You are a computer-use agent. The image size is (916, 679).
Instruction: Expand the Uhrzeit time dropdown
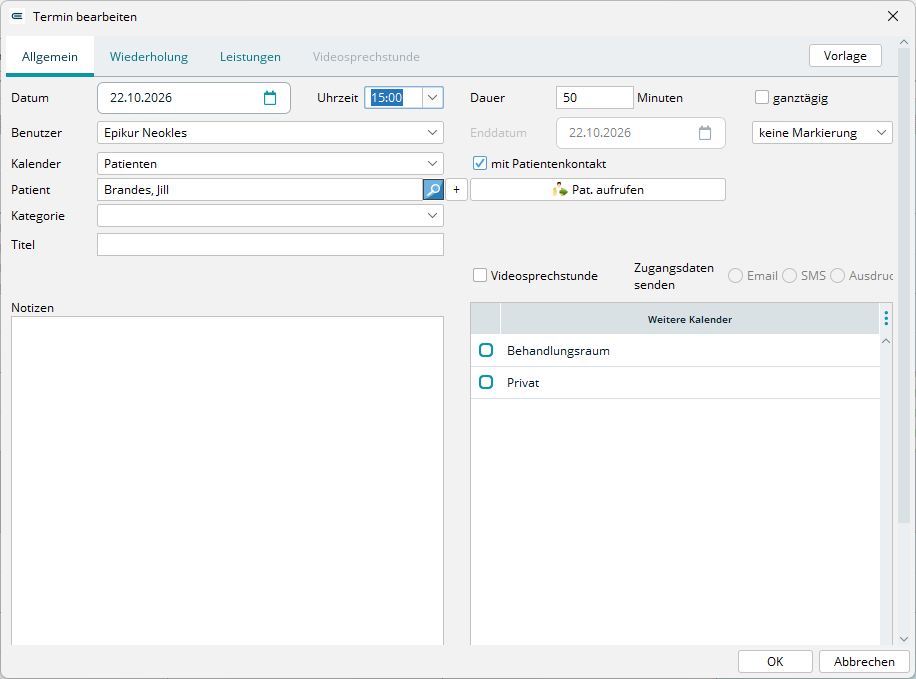click(432, 98)
